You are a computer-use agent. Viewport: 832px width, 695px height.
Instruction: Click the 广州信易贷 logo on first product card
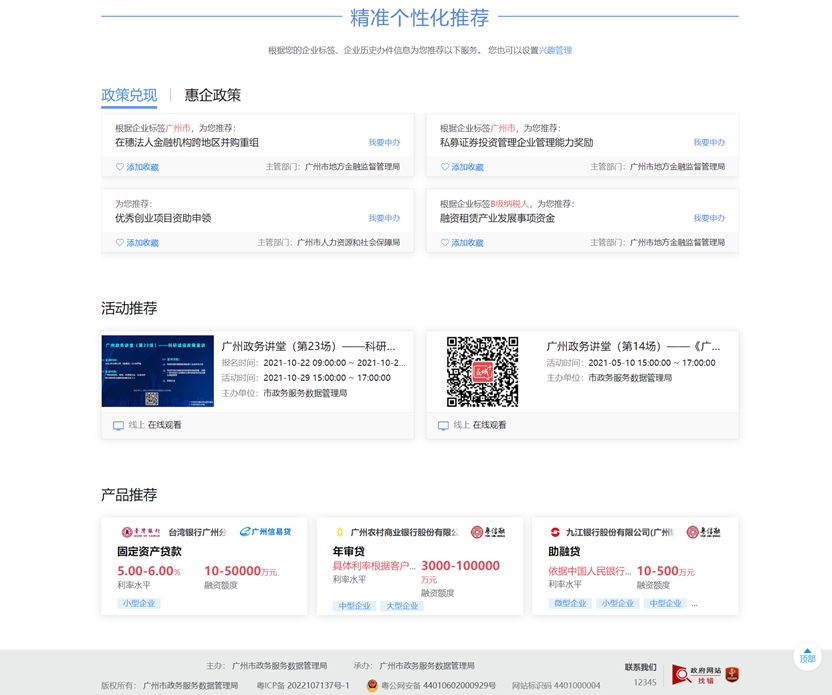click(265, 532)
